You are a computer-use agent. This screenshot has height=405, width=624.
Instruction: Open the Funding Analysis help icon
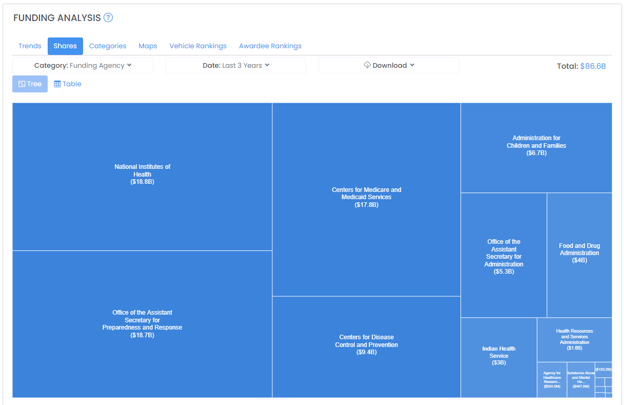tap(108, 18)
